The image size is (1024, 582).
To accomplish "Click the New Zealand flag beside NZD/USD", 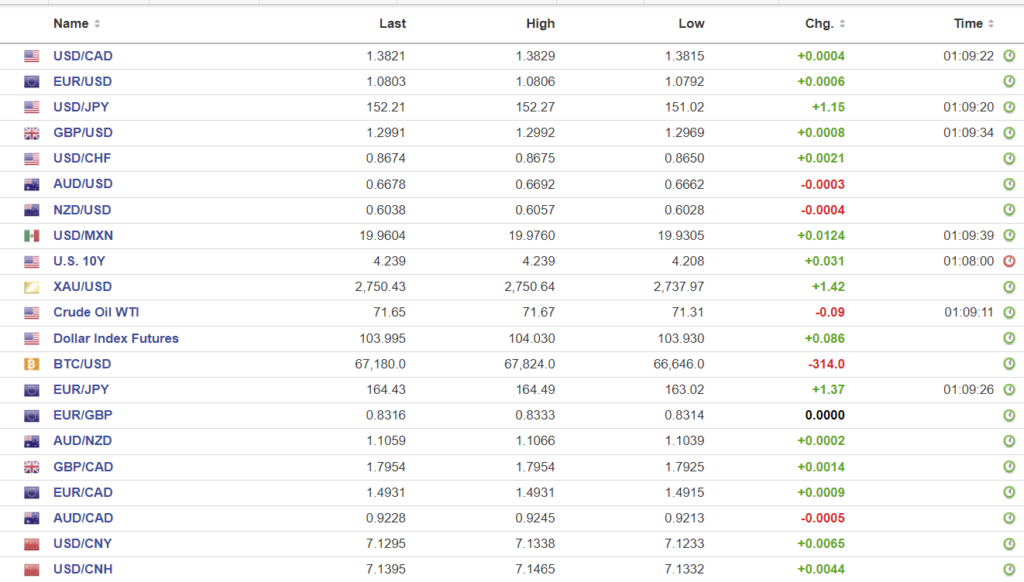I will (32, 210).
